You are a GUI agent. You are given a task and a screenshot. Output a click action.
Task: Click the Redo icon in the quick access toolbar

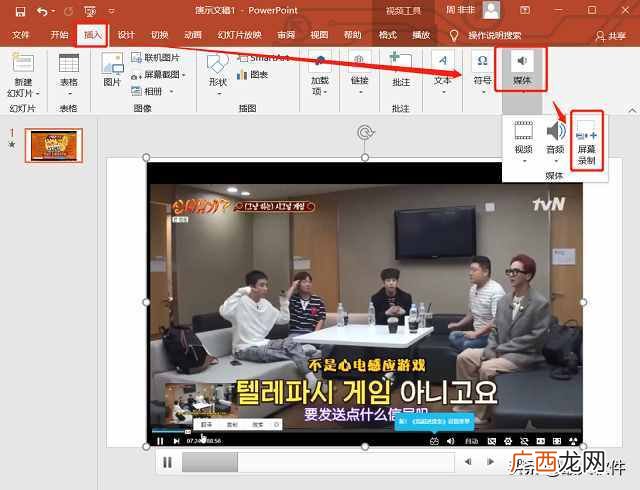coord(69,11)
